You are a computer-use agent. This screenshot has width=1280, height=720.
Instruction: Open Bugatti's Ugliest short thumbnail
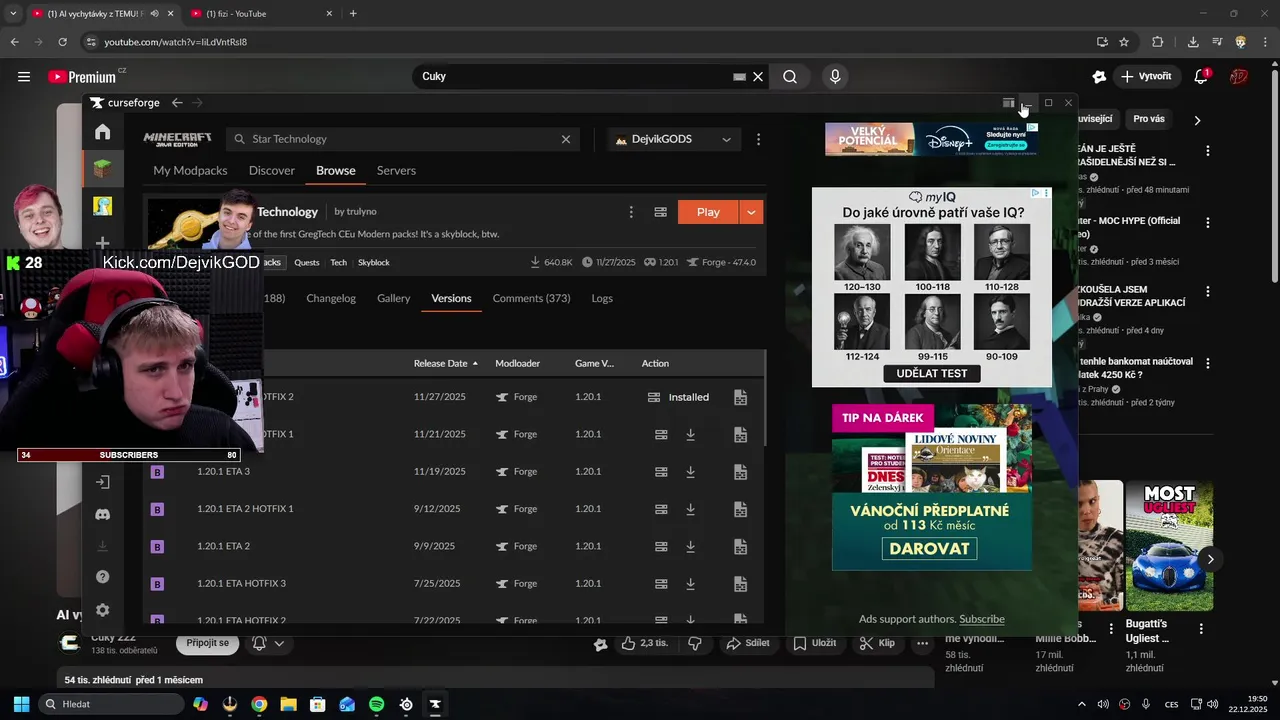point(1169,545)
